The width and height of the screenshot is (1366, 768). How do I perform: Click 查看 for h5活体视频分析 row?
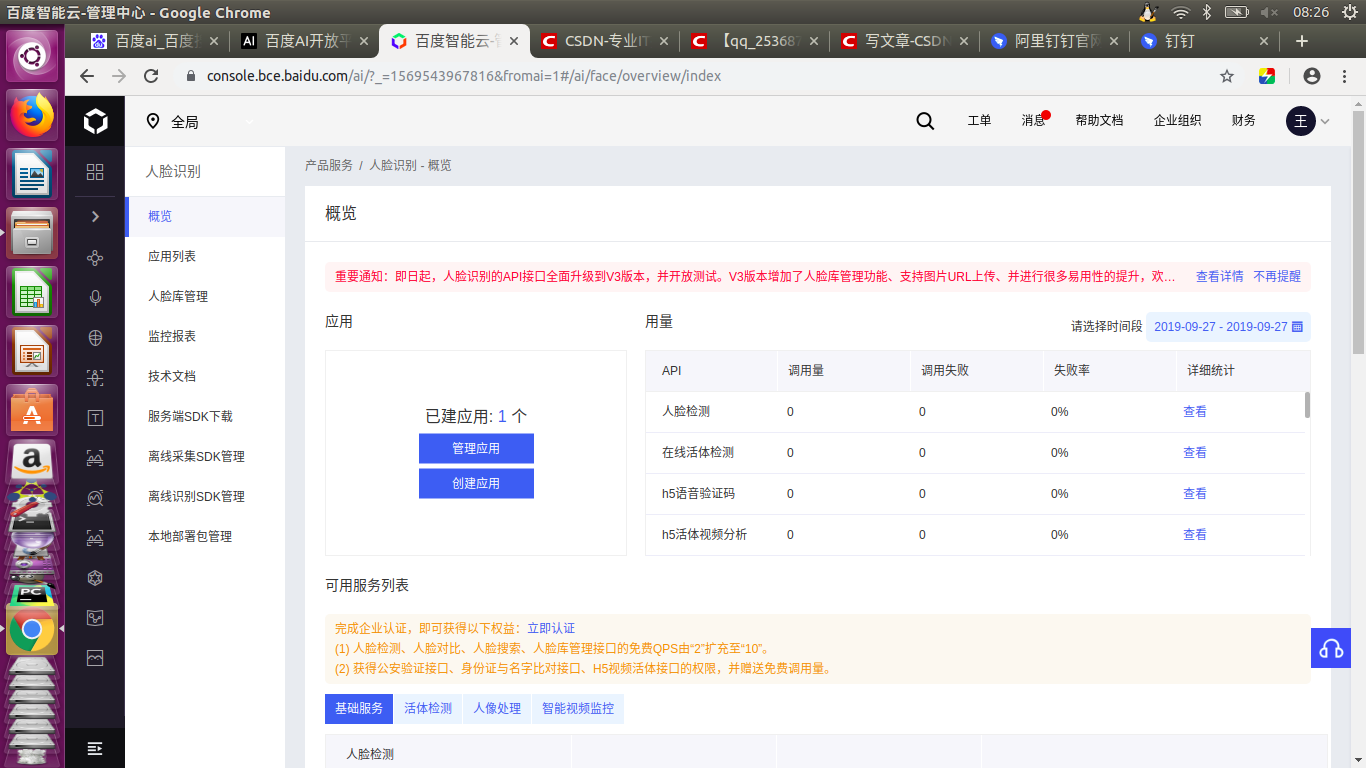click(1195, 534)
